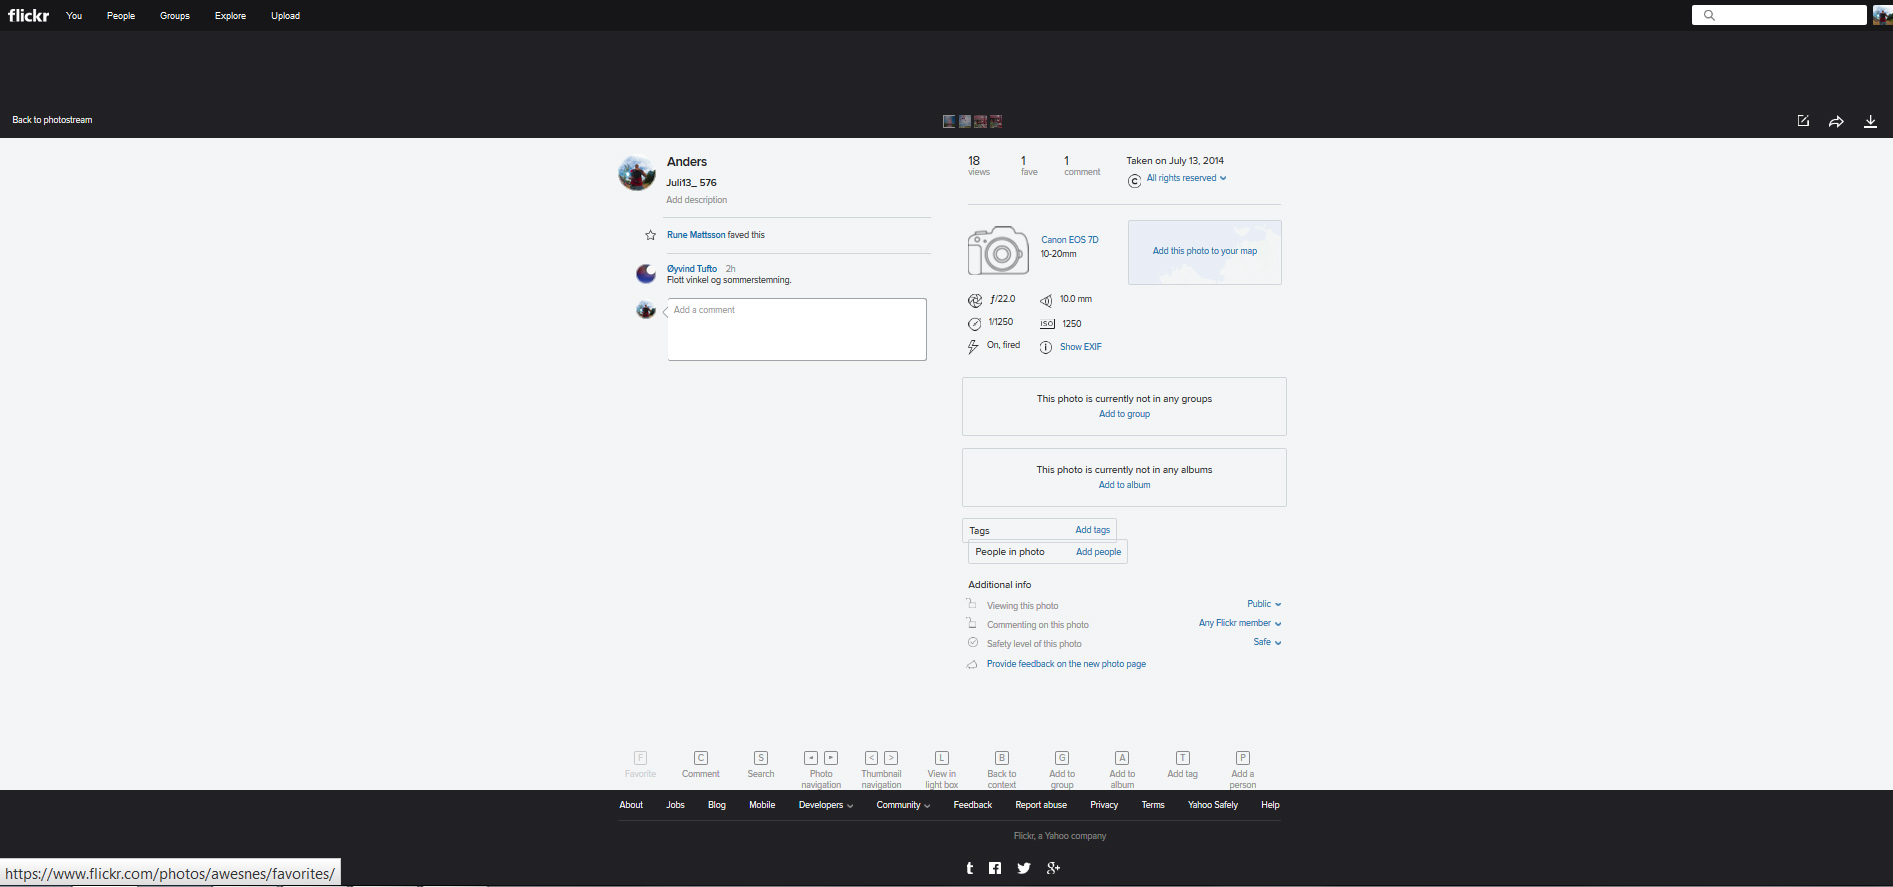This screenshot has width=1893, height=887.
Task: Open the Feedback footer link
Action: click(x=973, y=805)
